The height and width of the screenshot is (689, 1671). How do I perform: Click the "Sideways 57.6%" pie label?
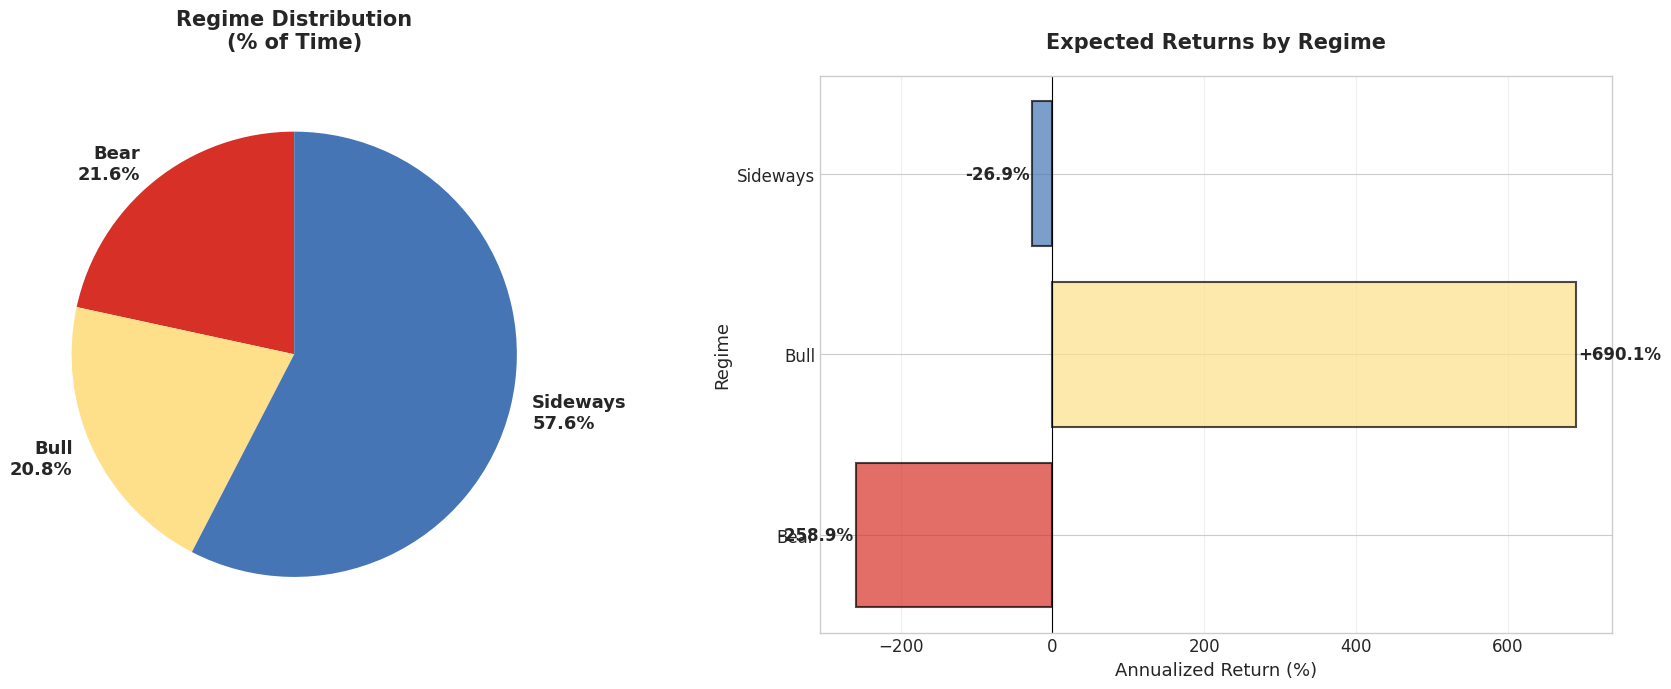click(x=578, y=412)
